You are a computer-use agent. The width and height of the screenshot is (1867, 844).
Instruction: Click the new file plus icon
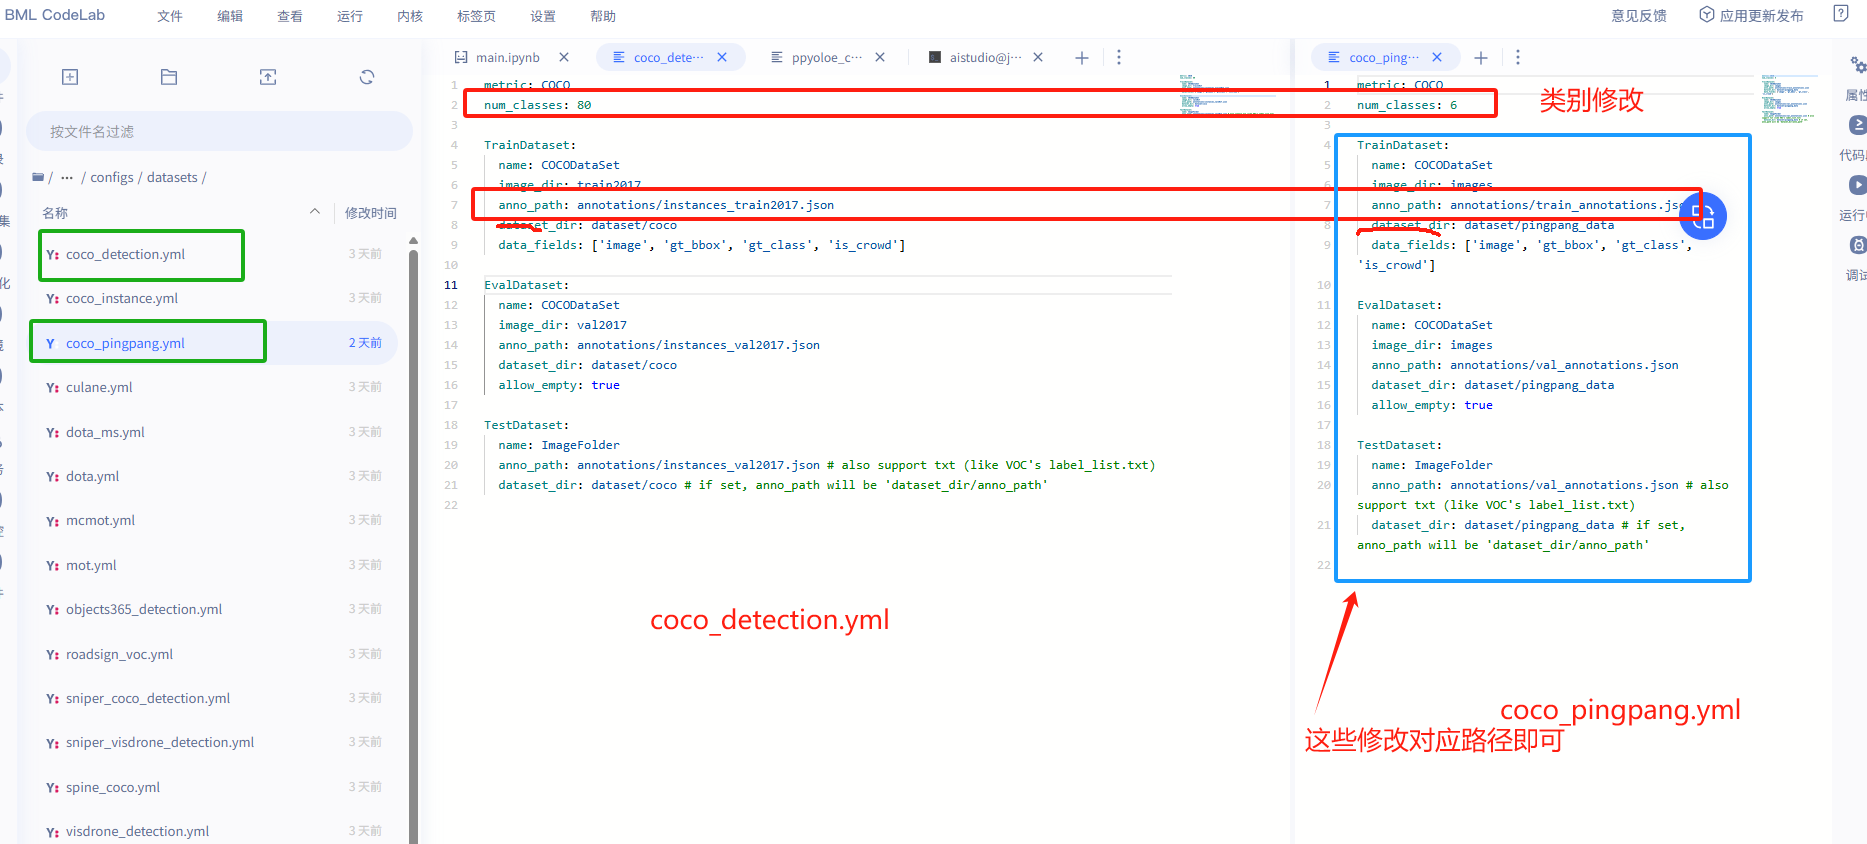click(70, 77)
